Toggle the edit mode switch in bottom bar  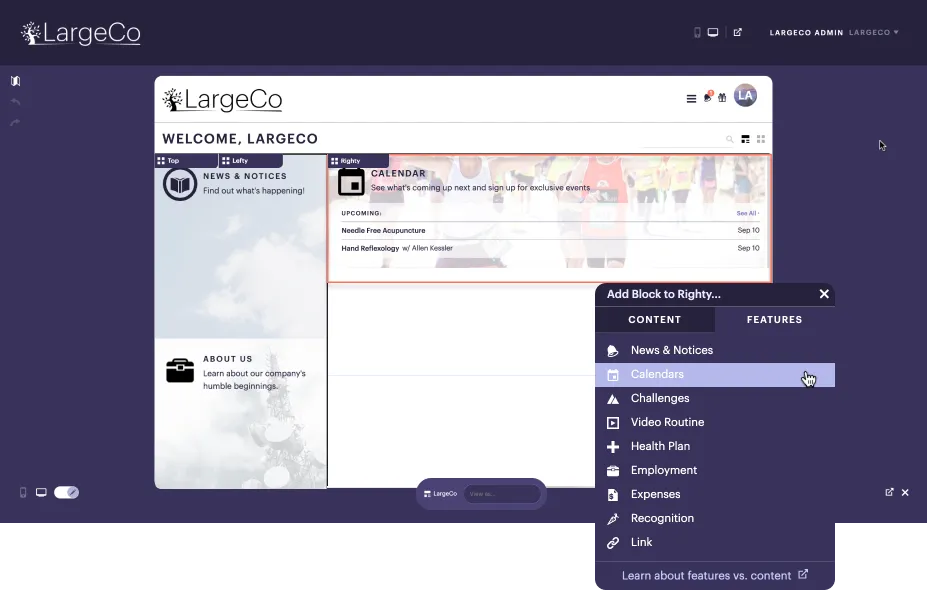(66, 492)
